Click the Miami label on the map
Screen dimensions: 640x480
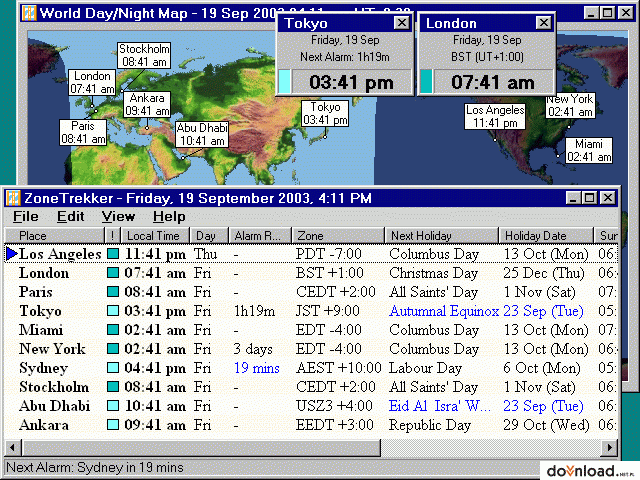589,151
